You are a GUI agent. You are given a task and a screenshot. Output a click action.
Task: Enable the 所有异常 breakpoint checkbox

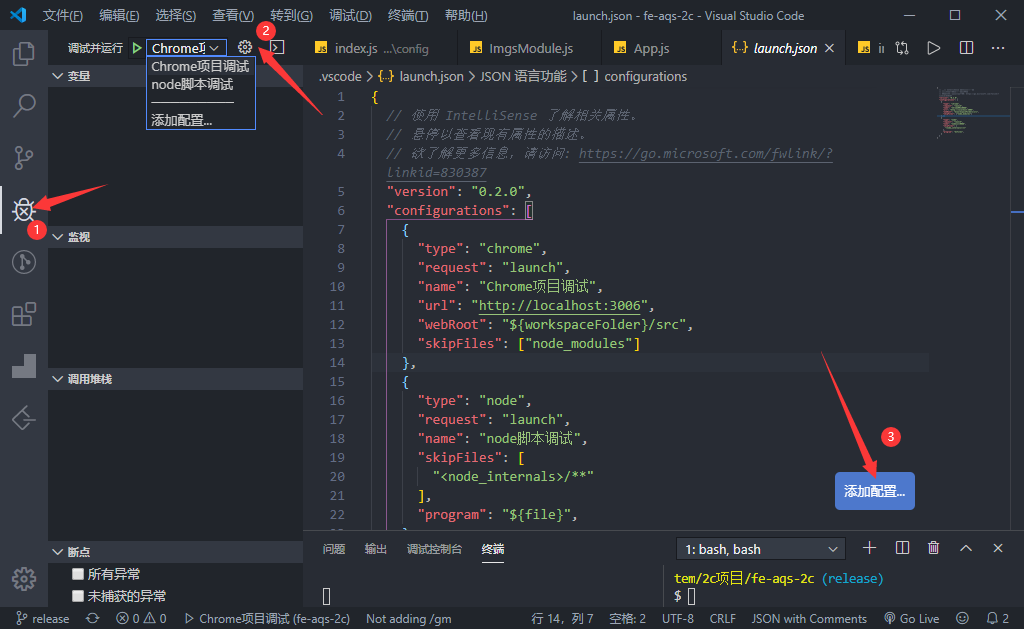tap(78, 574)
